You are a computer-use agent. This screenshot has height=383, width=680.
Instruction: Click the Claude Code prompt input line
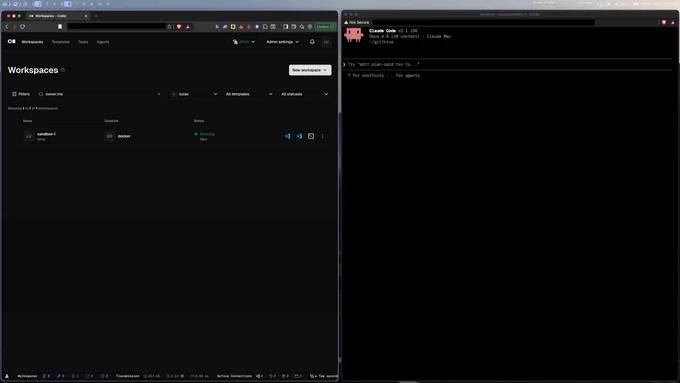click(x=508, y=64)
